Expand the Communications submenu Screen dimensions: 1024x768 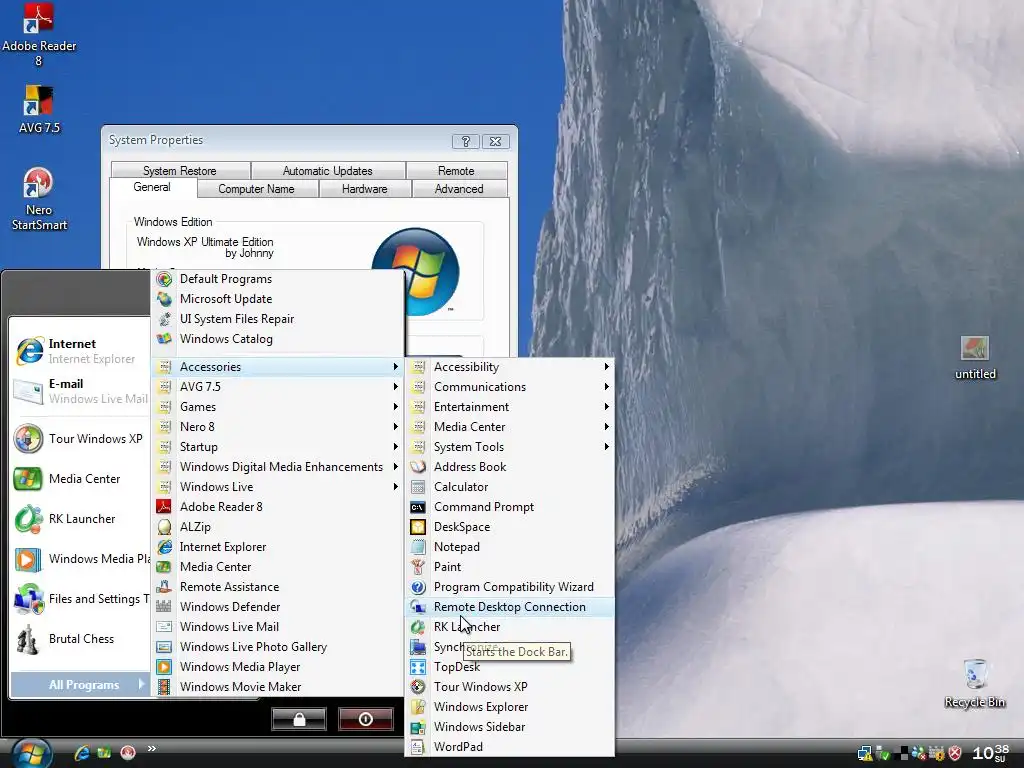510,387
